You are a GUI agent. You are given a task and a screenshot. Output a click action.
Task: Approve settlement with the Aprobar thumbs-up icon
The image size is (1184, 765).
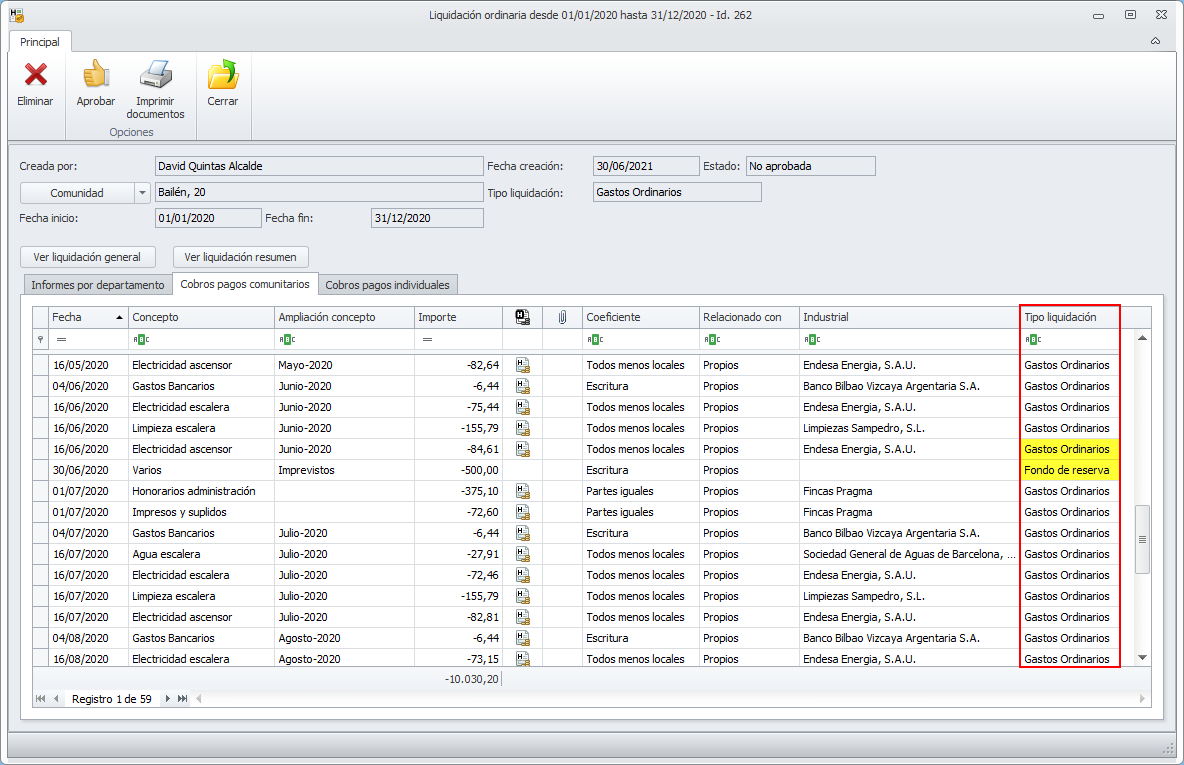click(x=96, y=75)
